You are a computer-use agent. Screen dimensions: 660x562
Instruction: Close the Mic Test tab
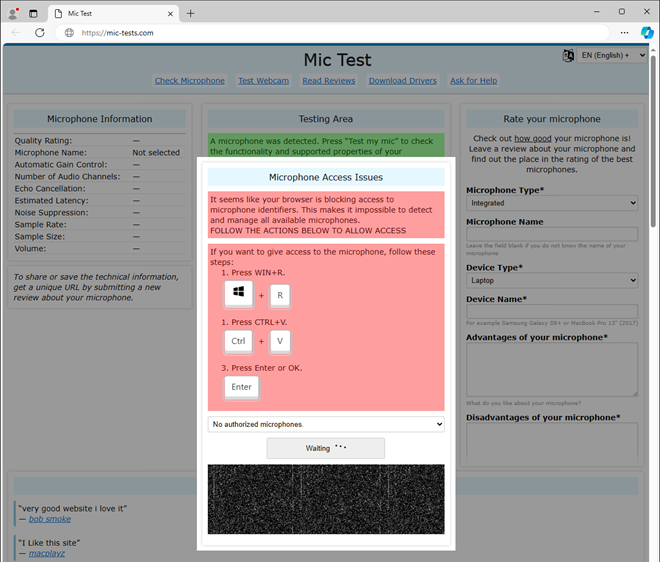(170, 13)
